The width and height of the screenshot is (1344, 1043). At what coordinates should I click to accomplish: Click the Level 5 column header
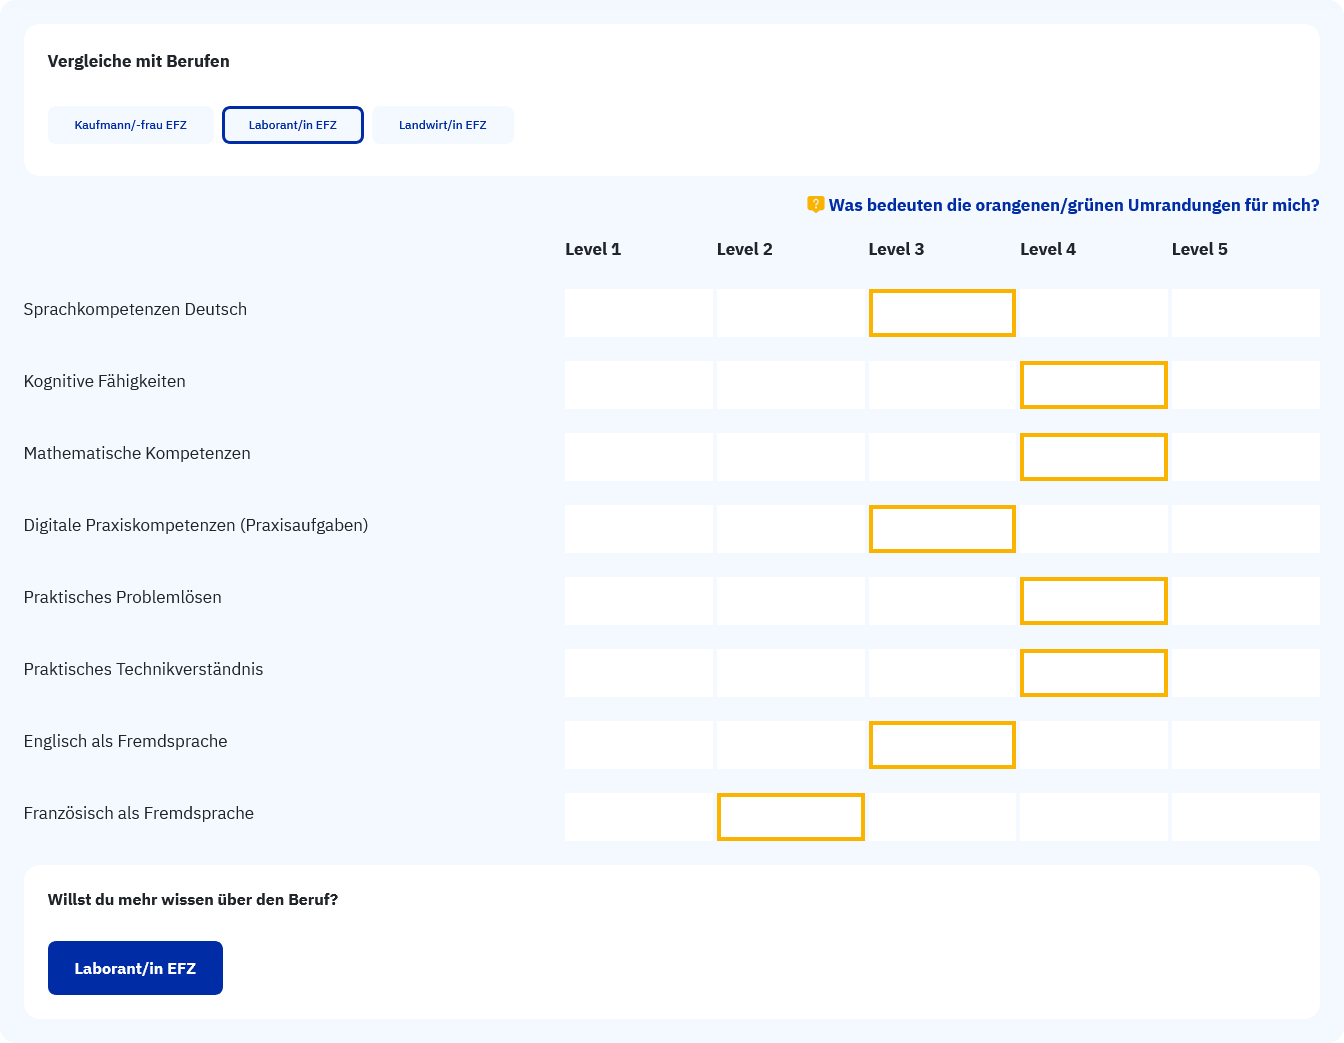coord(1200,249)
